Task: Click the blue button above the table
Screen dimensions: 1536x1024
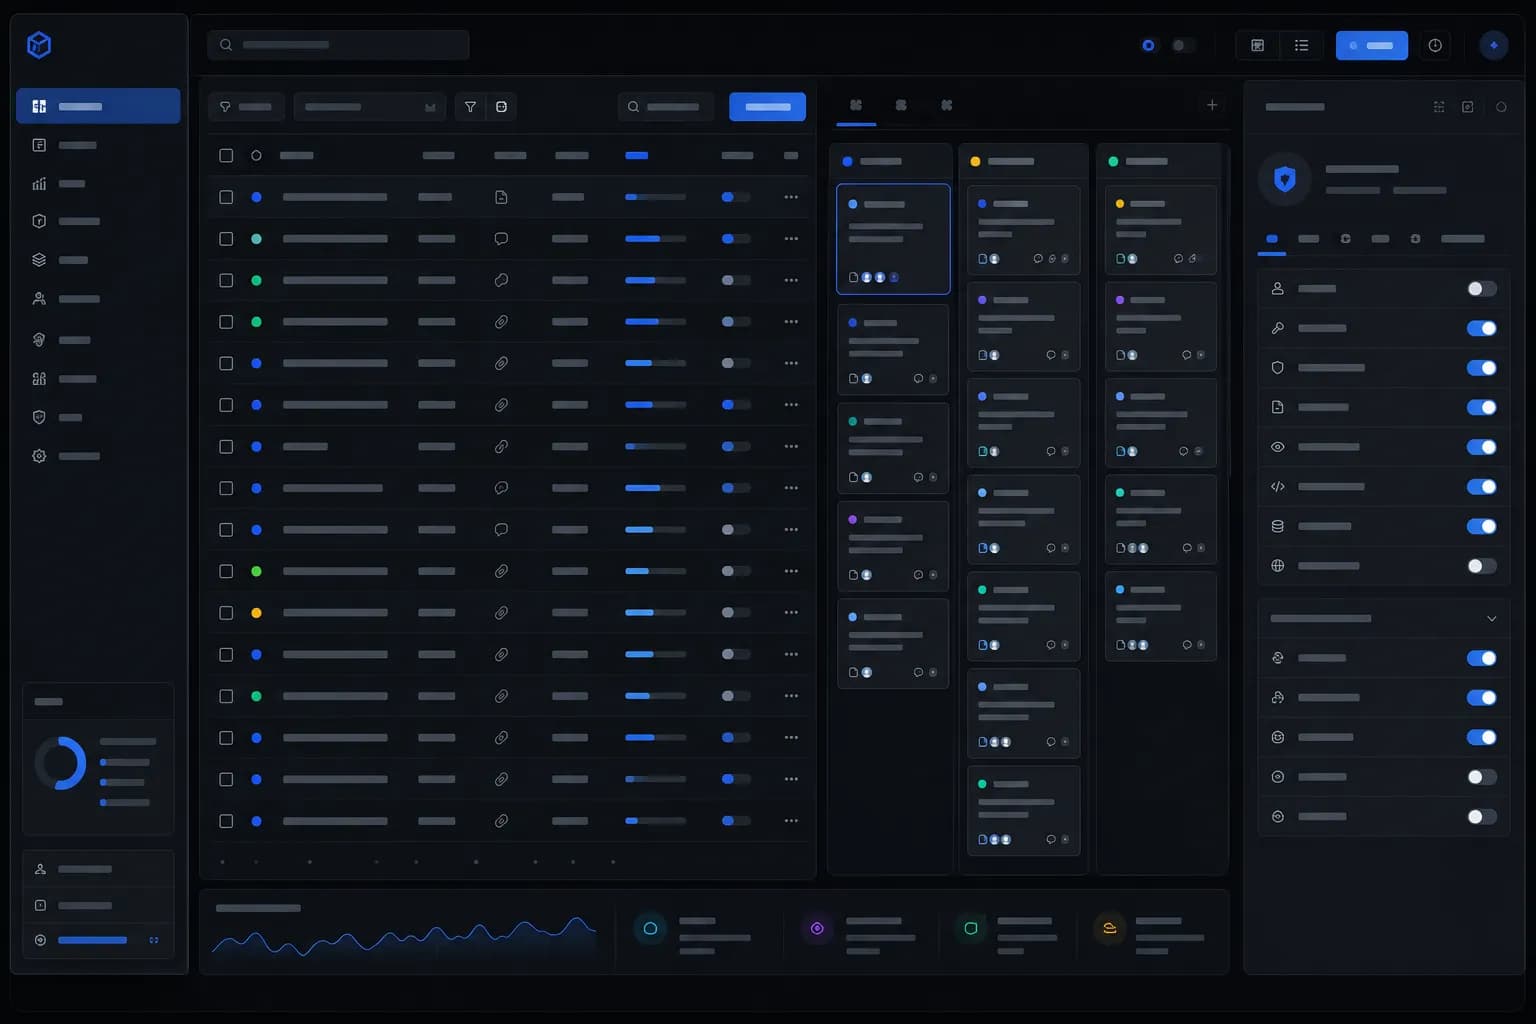Action: coord(767,107)
